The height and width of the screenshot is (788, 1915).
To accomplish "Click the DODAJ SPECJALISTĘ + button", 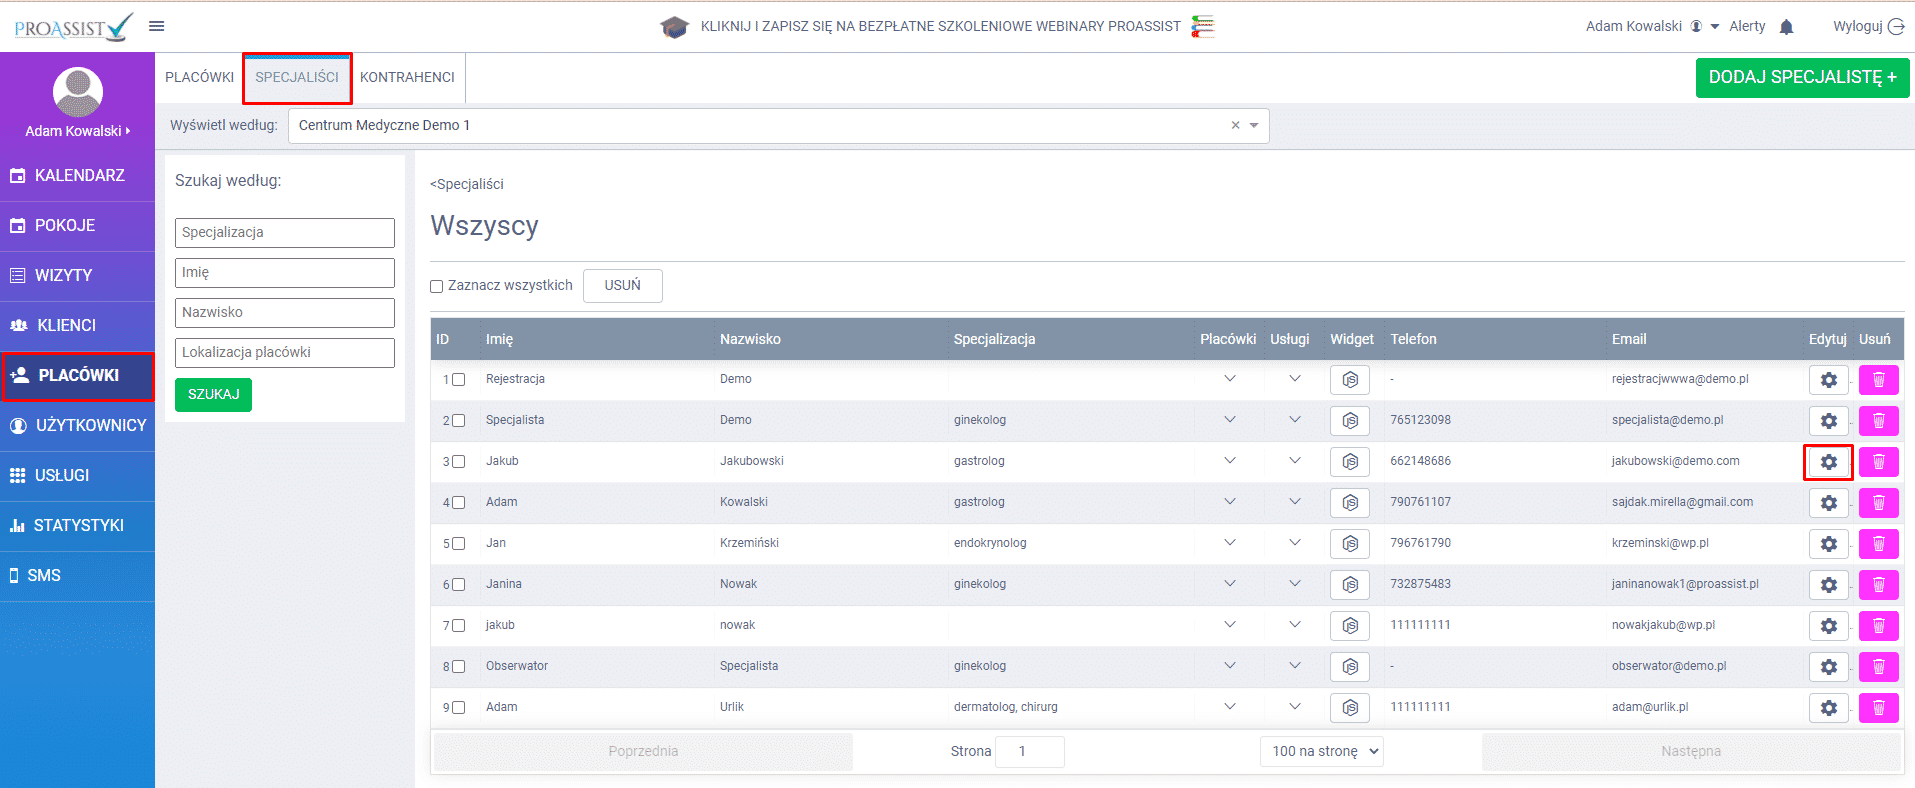I will click(x=1802, y=78).
